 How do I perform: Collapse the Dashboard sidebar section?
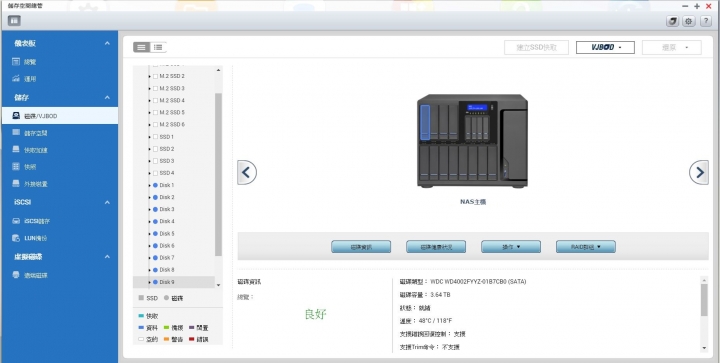click(107, 43)
